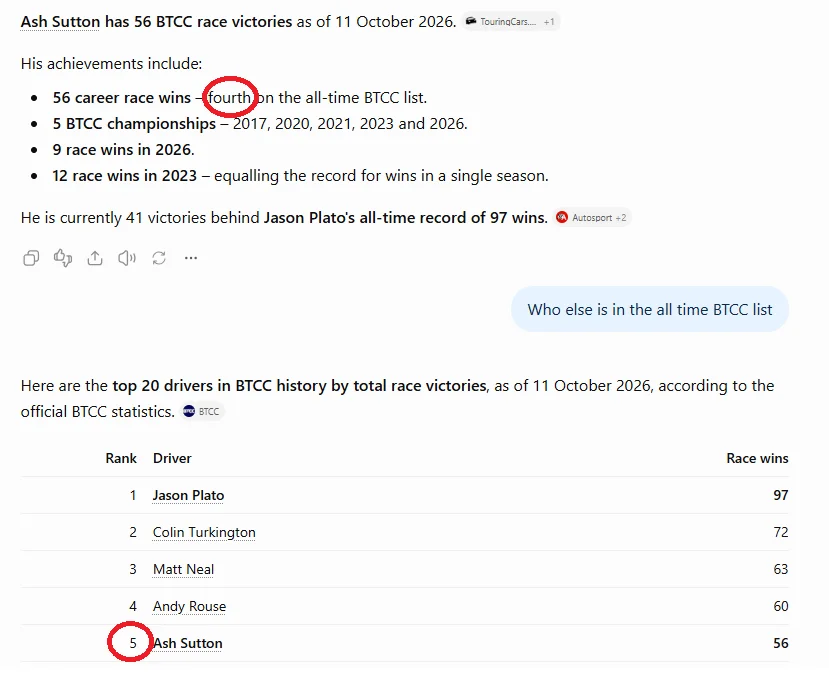Image resolution: width=829 pixels, height=686 pixels.
Task: Open the Andy Rouse driver link
Action: [189, 606]
